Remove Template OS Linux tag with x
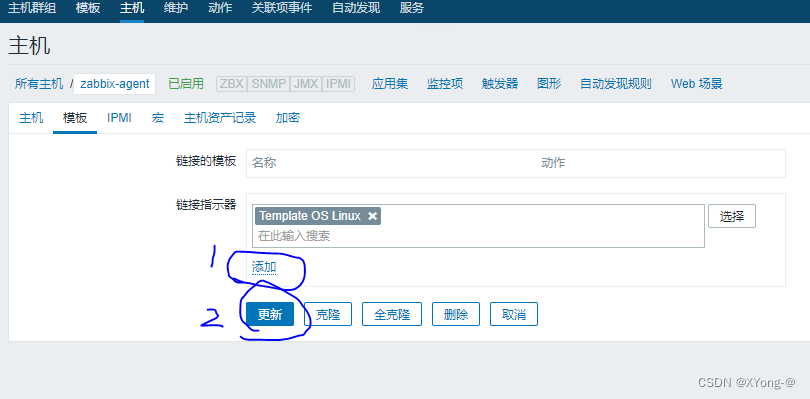 372,216
